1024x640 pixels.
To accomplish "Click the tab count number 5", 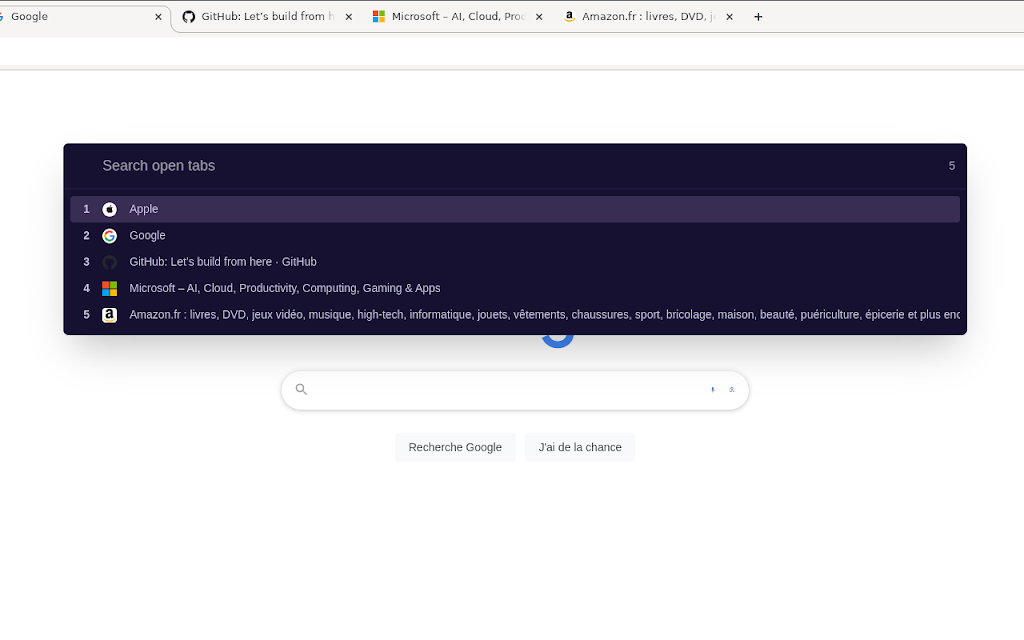I will pyautogui.click(x=952, y=166).
